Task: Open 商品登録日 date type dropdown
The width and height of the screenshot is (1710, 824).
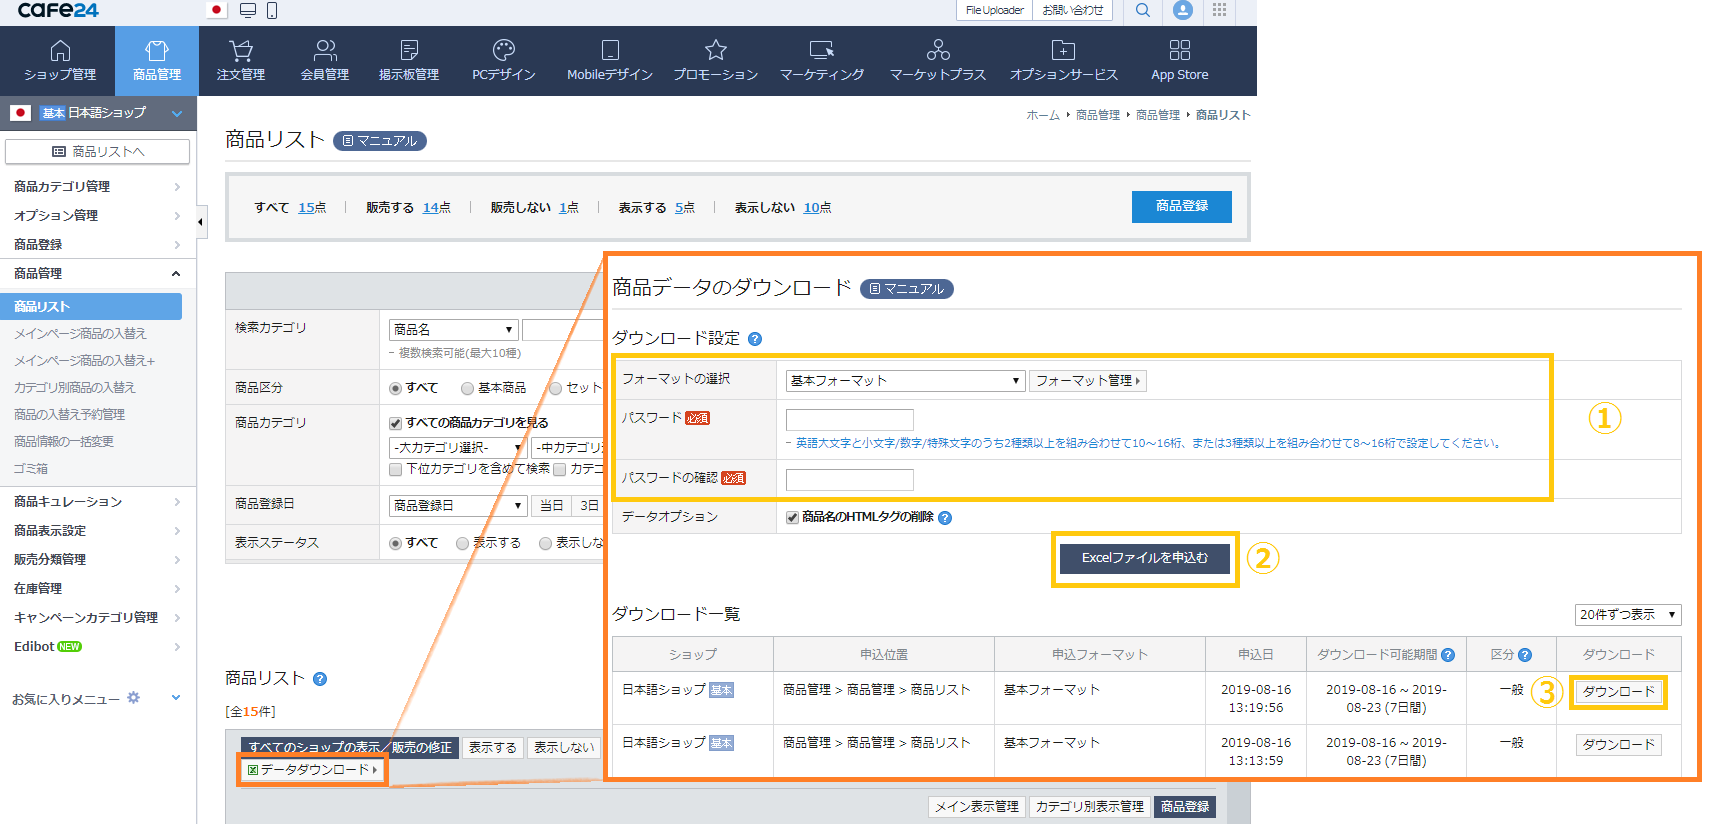Action: point(458,506)
